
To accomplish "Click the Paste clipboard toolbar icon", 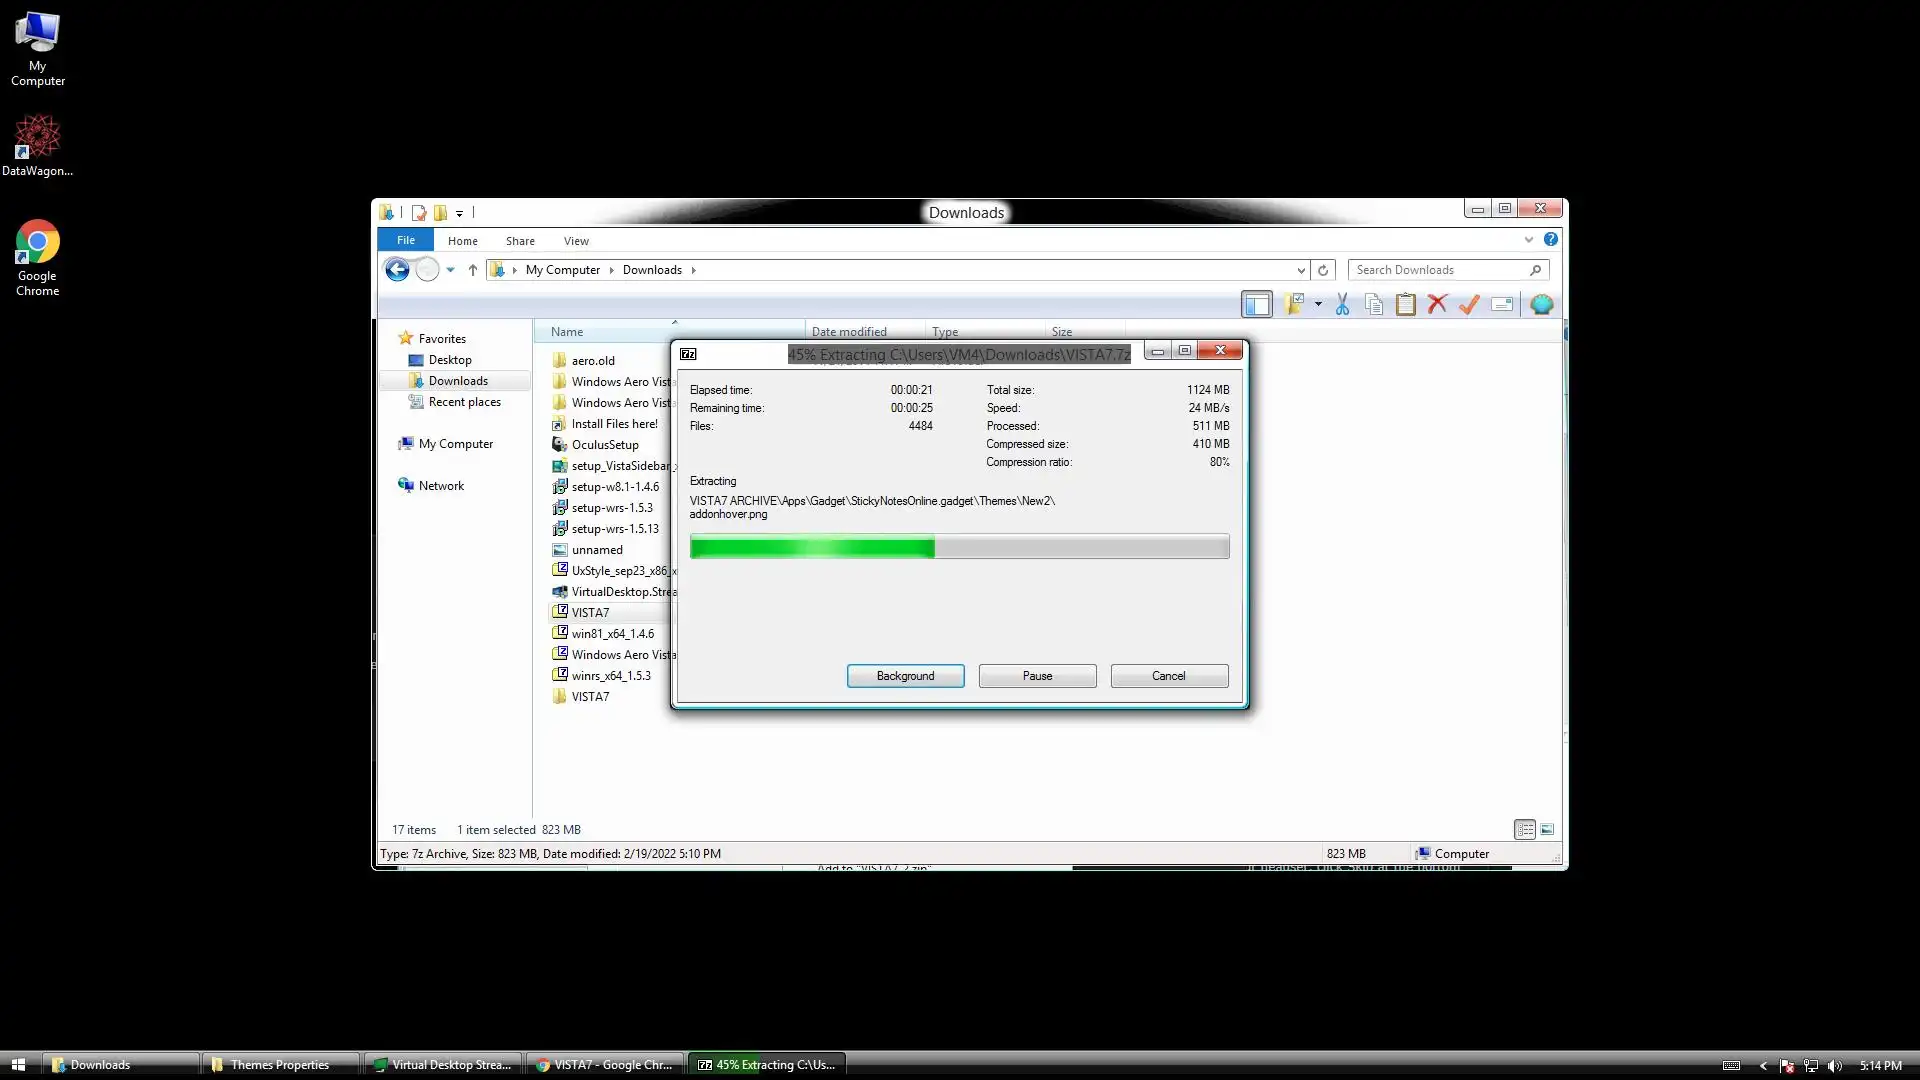I will tap(1405, 305).
